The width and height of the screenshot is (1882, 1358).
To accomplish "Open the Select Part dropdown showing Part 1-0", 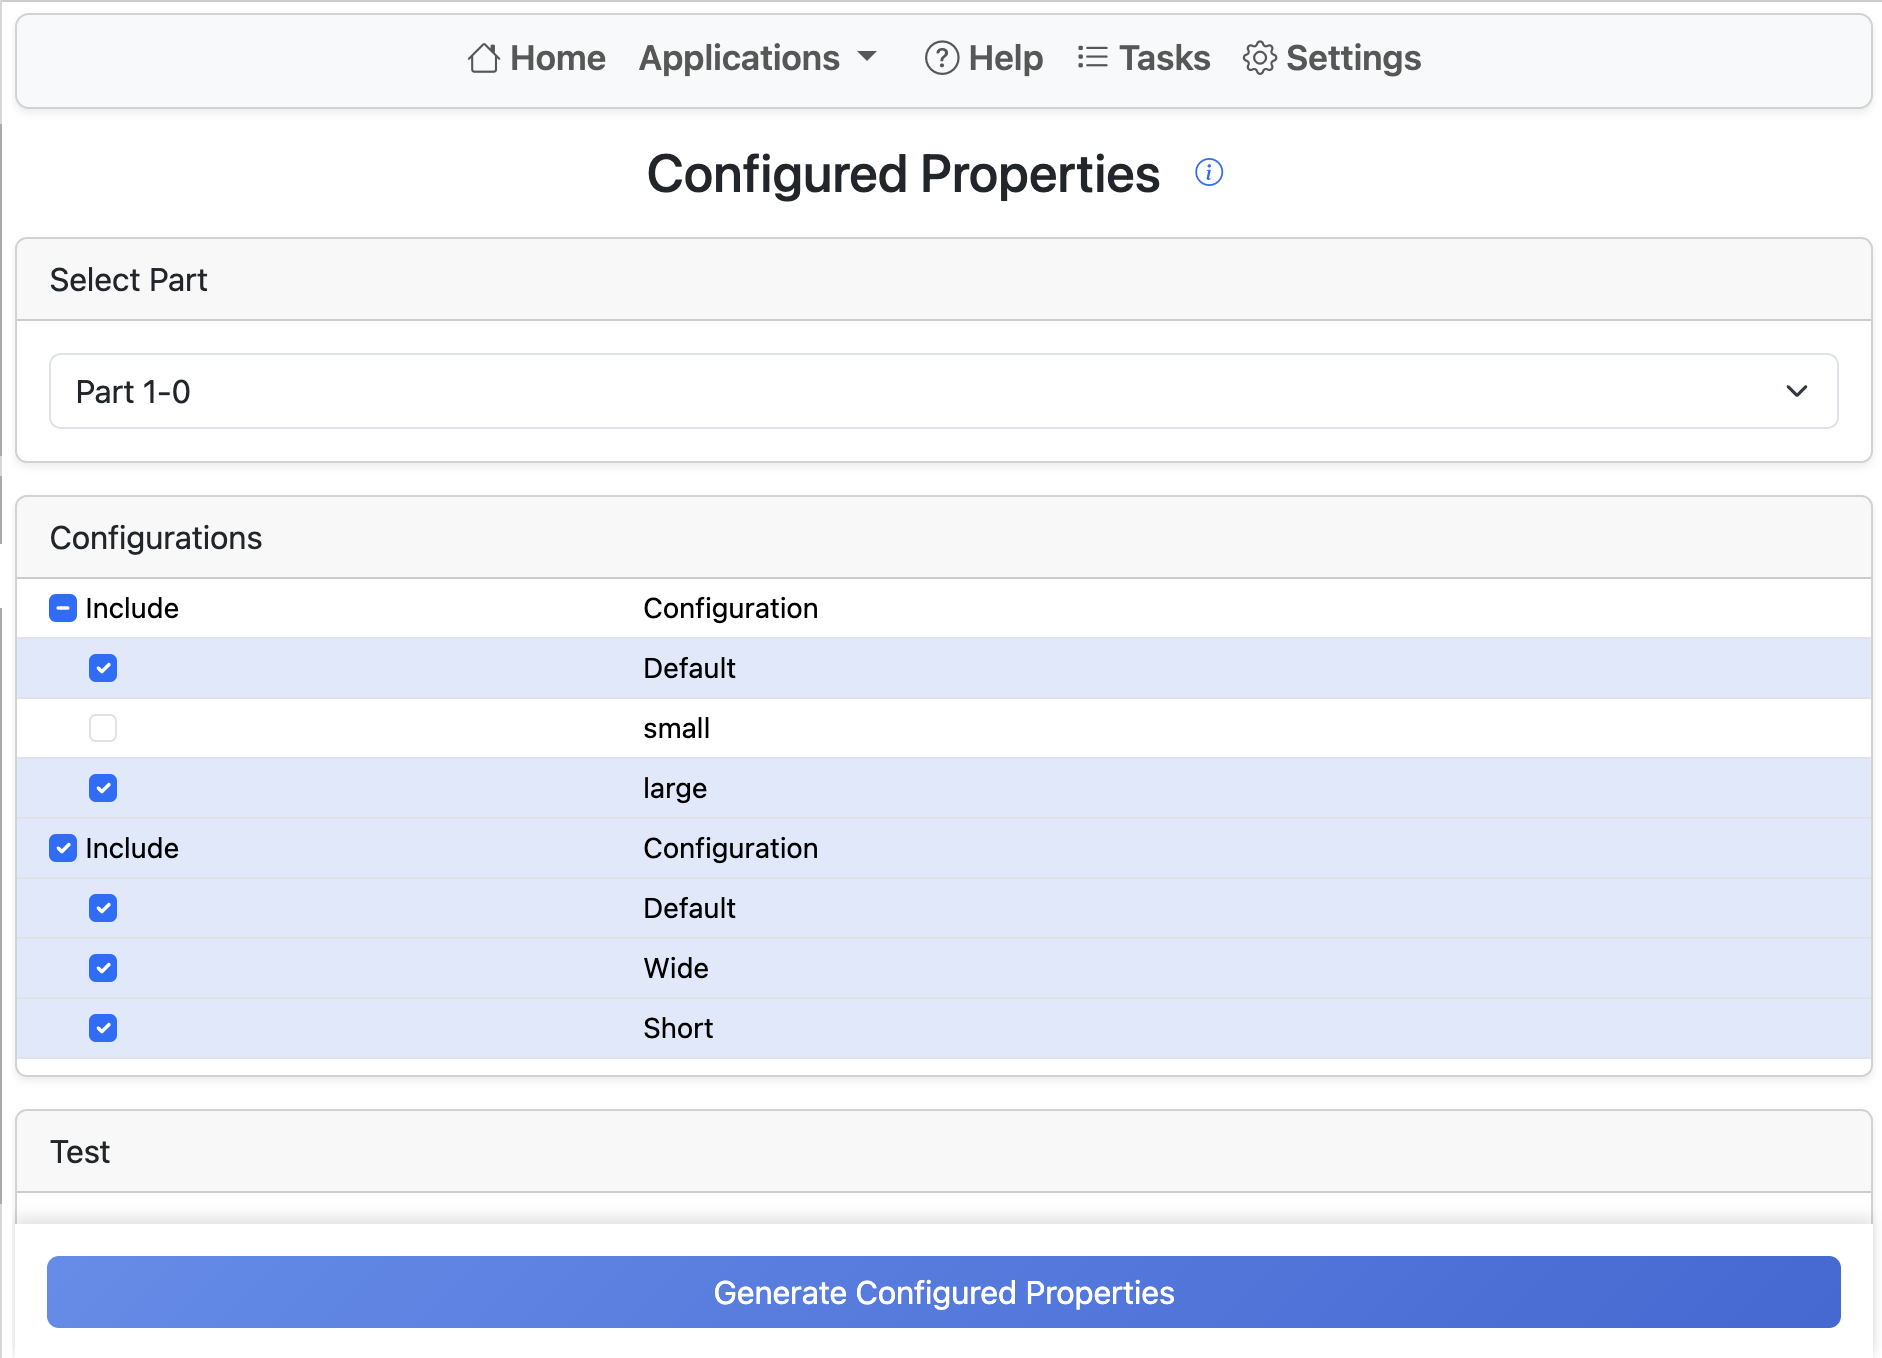I will [x=943, y=391].
